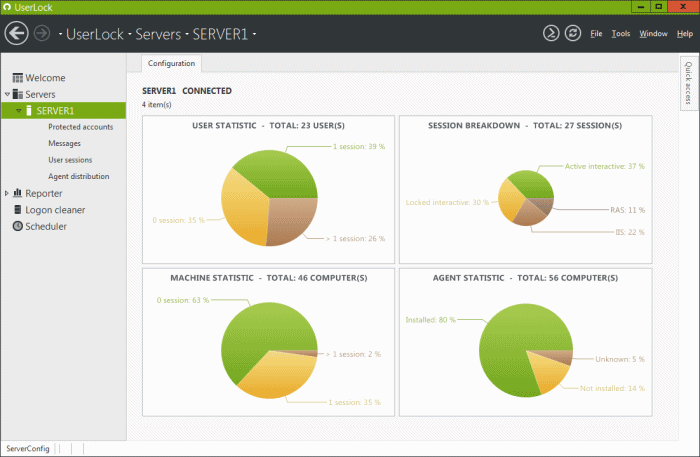Select the Configuration tab
The image size is (700, 457).
pos(171,63)
